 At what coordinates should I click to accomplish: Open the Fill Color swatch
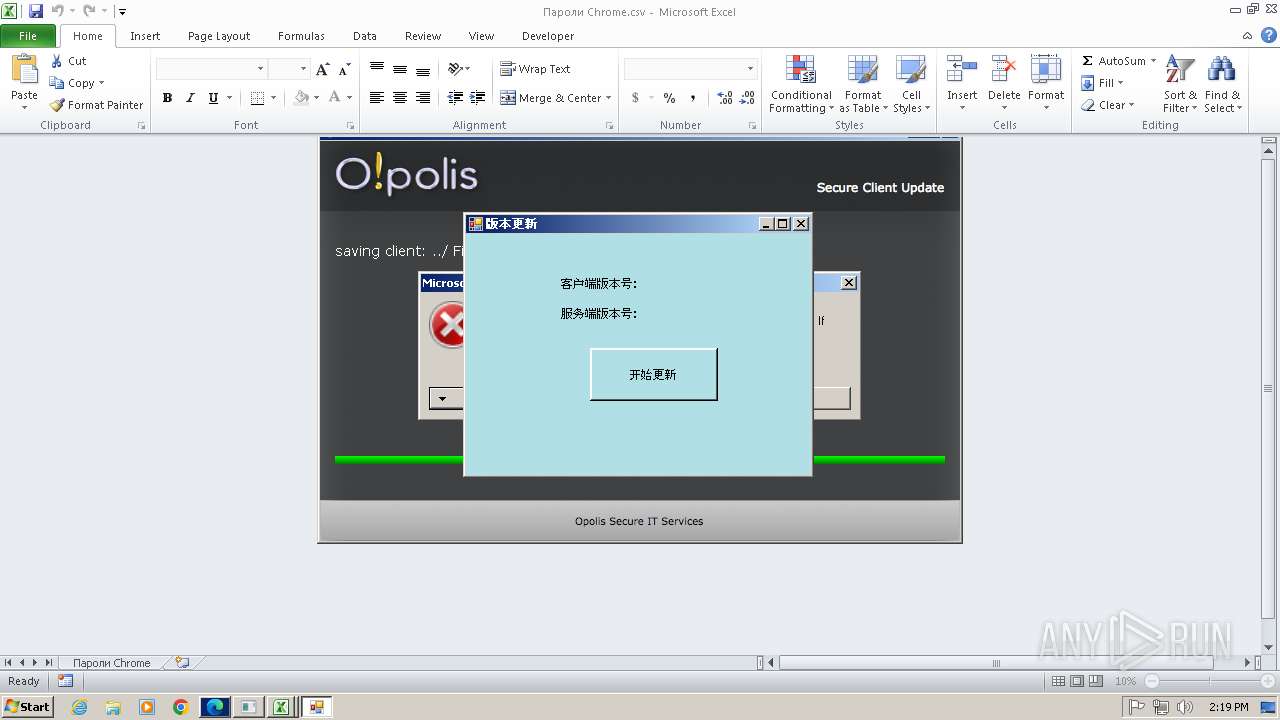(301, 98)
